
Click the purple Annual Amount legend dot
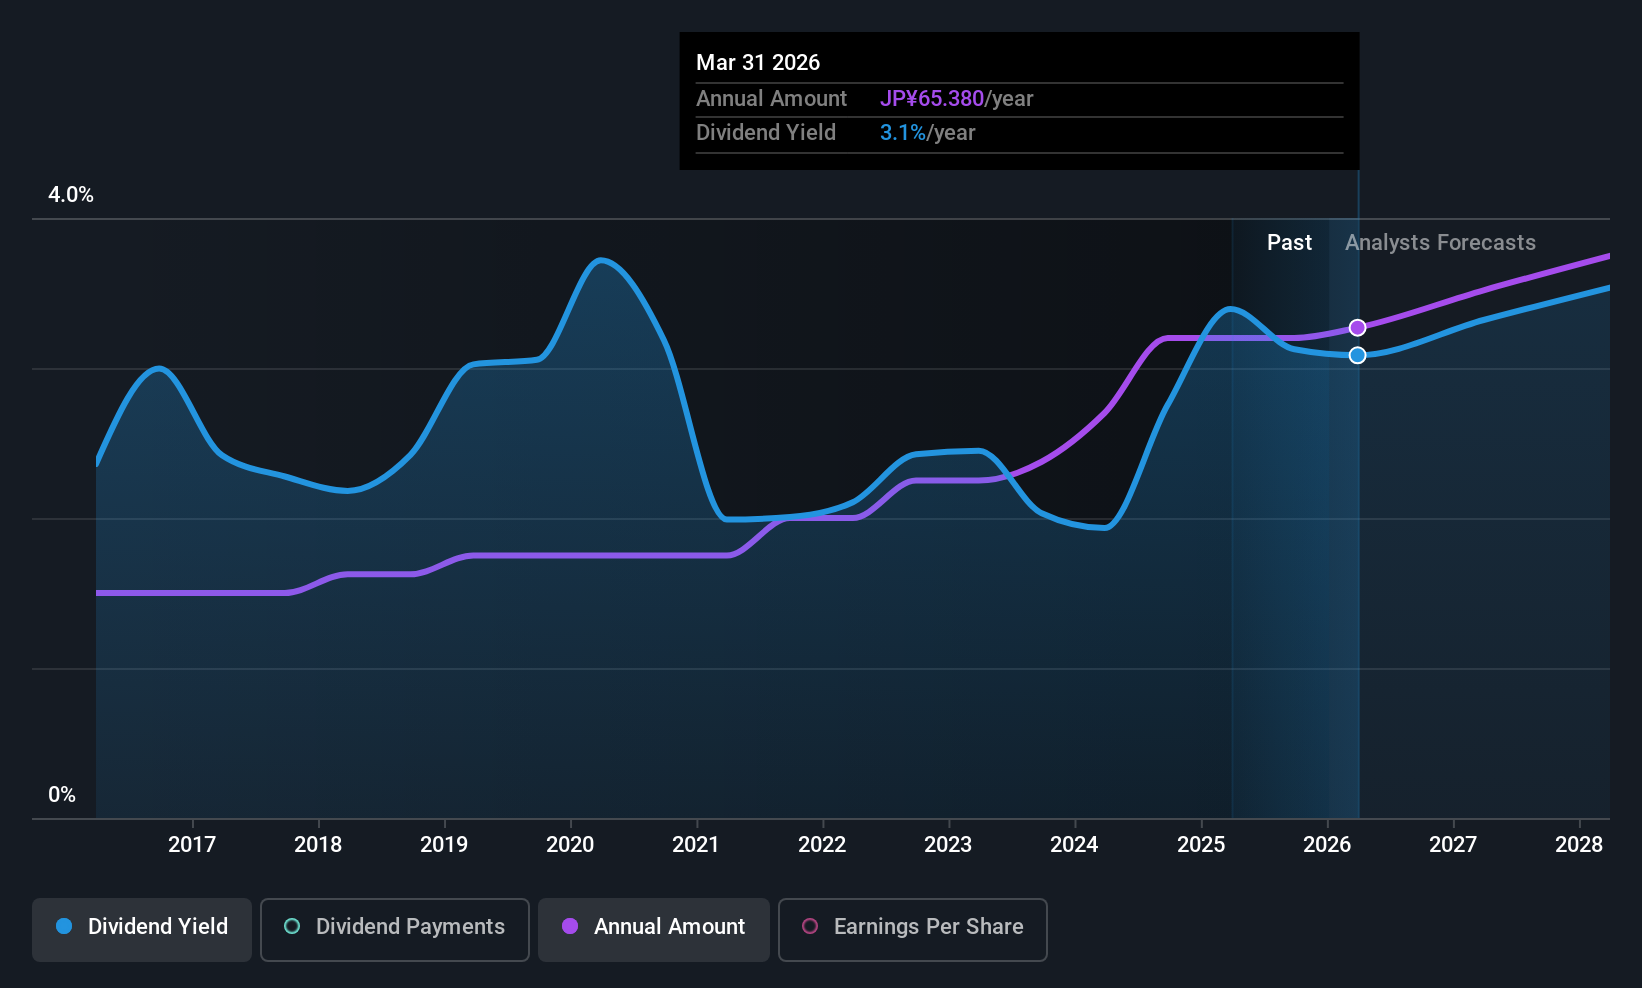(570, 926)
